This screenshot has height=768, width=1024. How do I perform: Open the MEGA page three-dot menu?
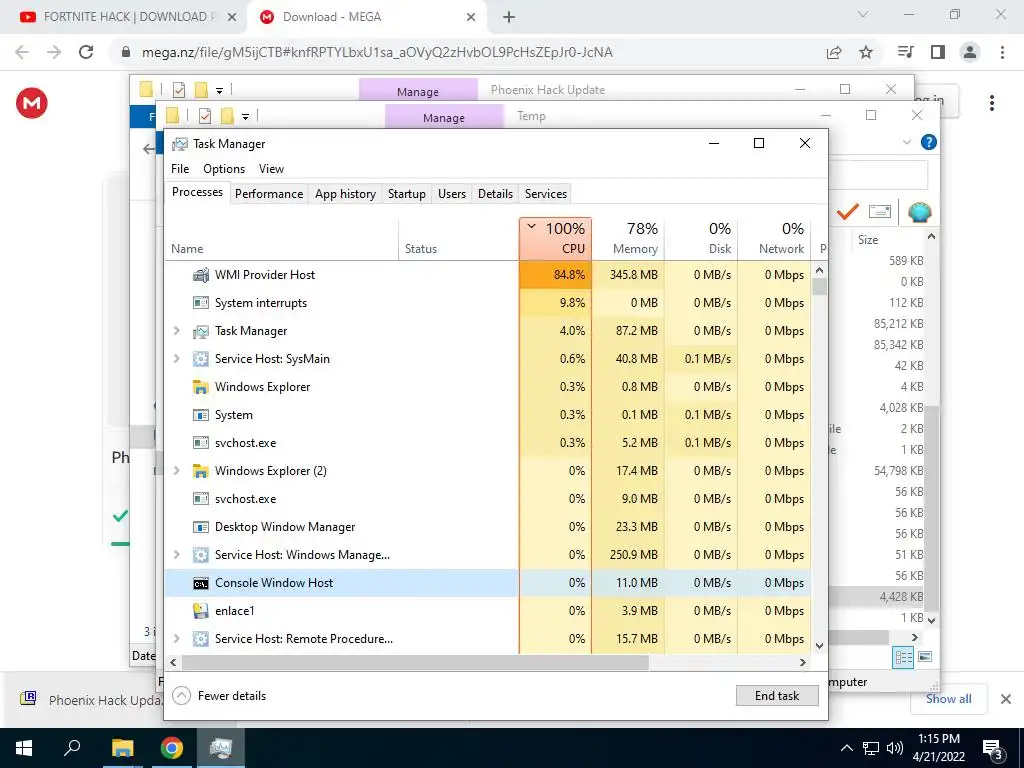[x=992, y=103]
